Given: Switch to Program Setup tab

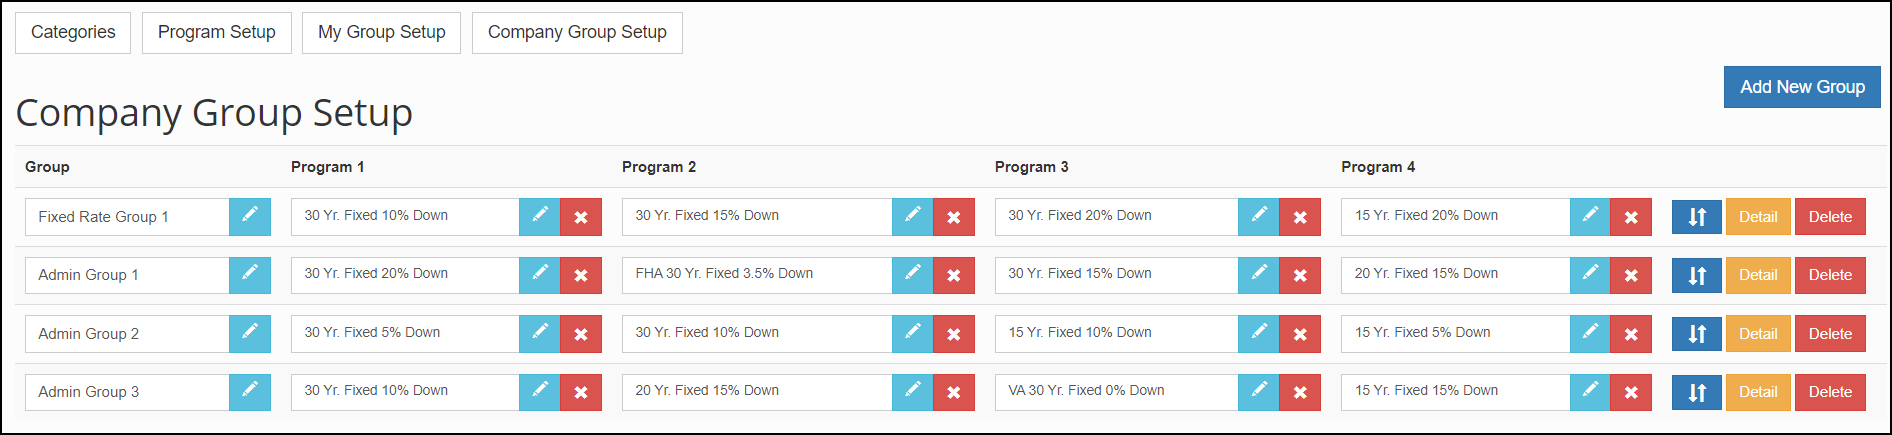Looking at the screenshot, I should pos(217,33).
